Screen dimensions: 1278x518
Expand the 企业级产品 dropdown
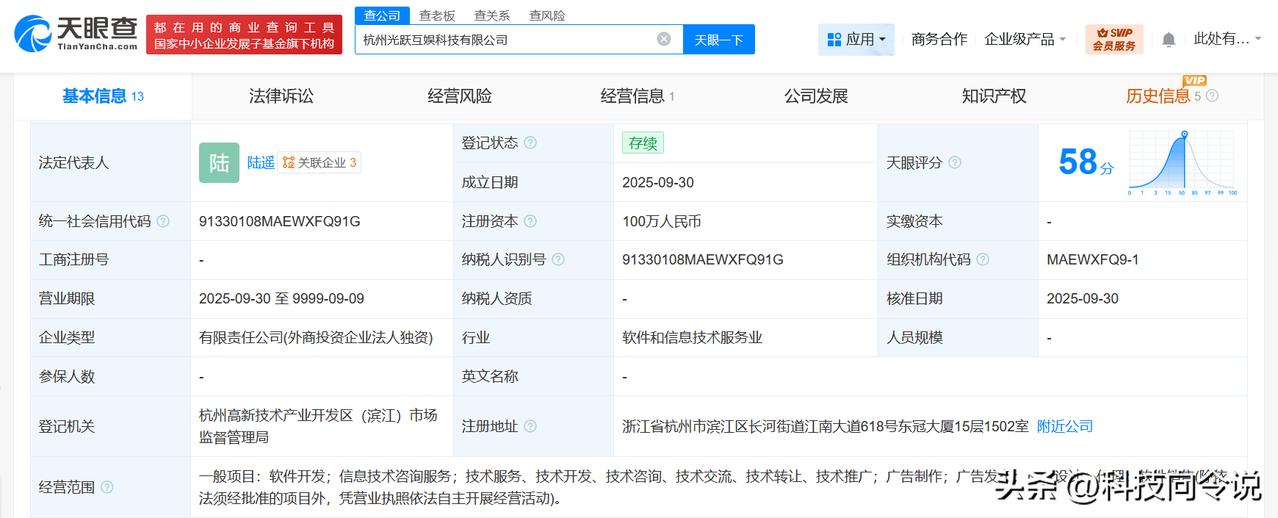[1025, 39]
